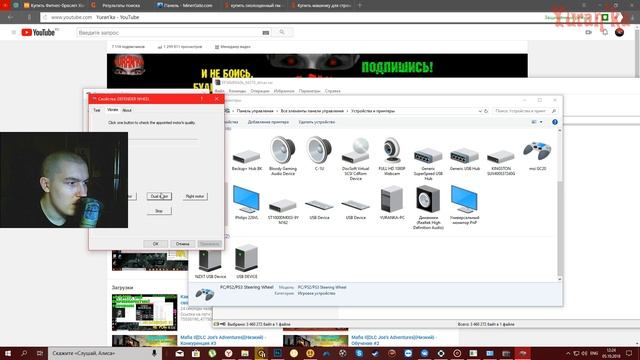The height and width of the screenshot is (360, 640).
Task: Select the Realtek High Definition Audio speakers icon
Action: point(428,199)
